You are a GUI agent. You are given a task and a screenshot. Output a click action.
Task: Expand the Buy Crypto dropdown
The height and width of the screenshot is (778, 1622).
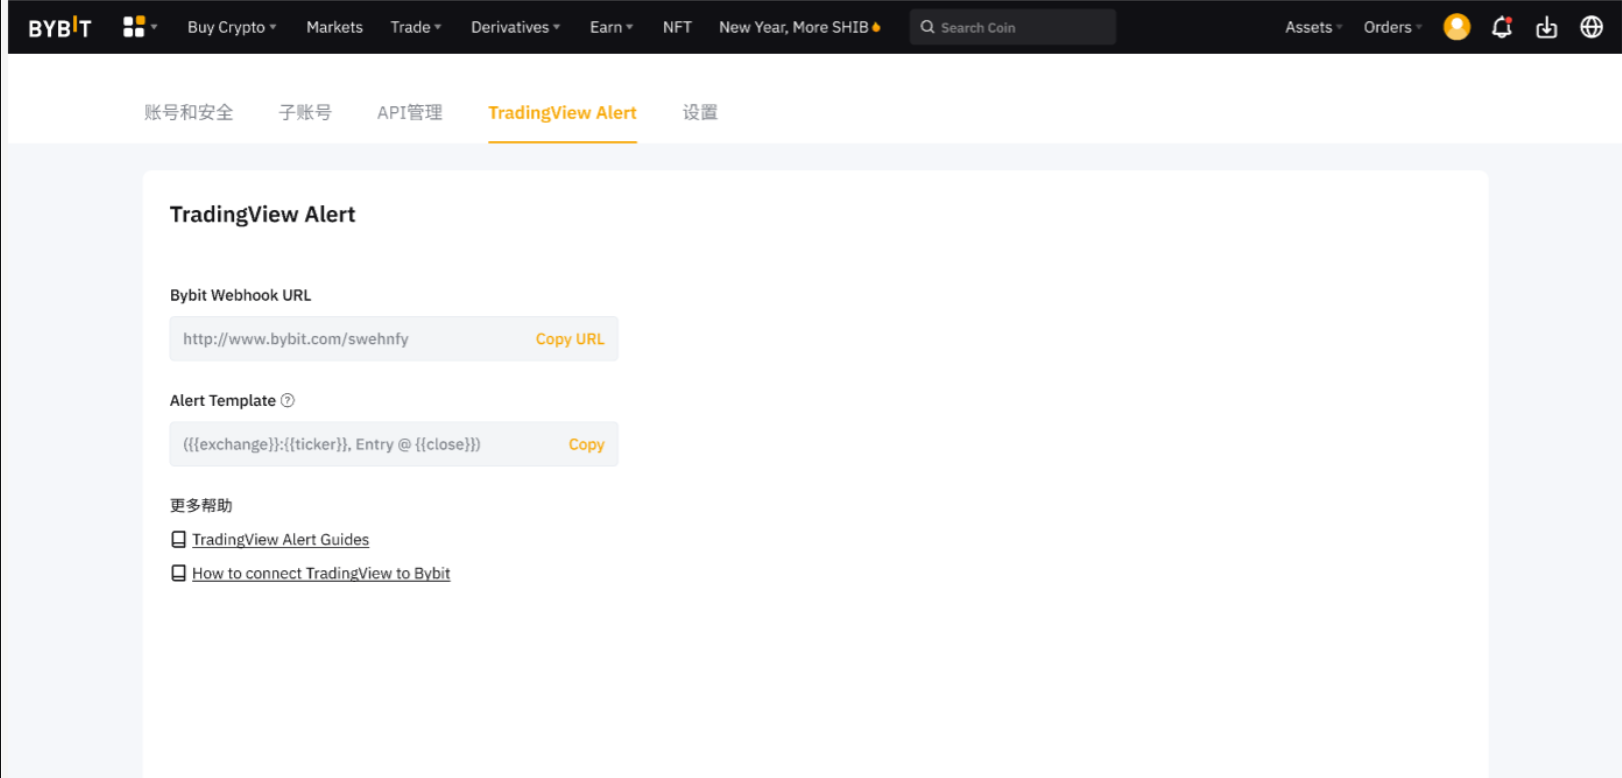(x=231, y=27)
